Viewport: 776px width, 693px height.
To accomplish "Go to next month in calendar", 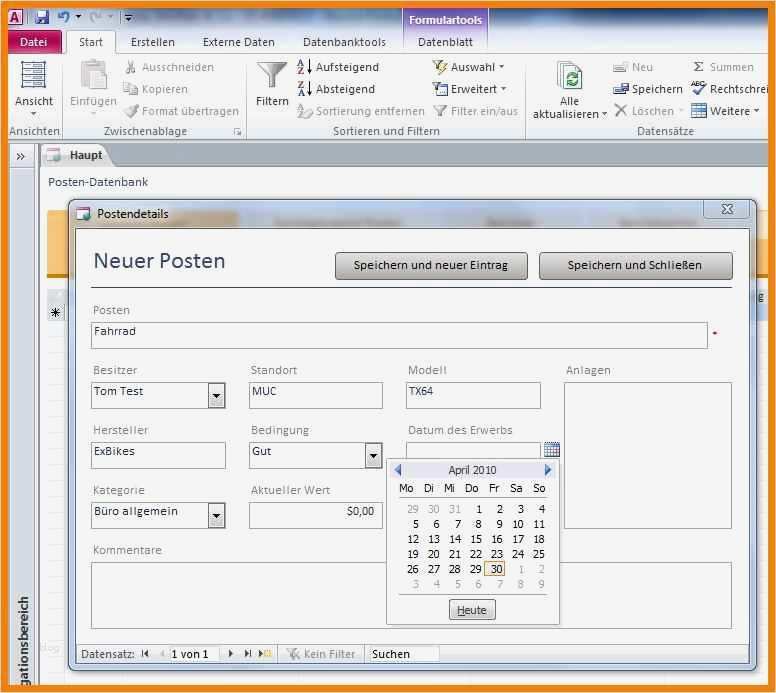I will coord(547,470).
